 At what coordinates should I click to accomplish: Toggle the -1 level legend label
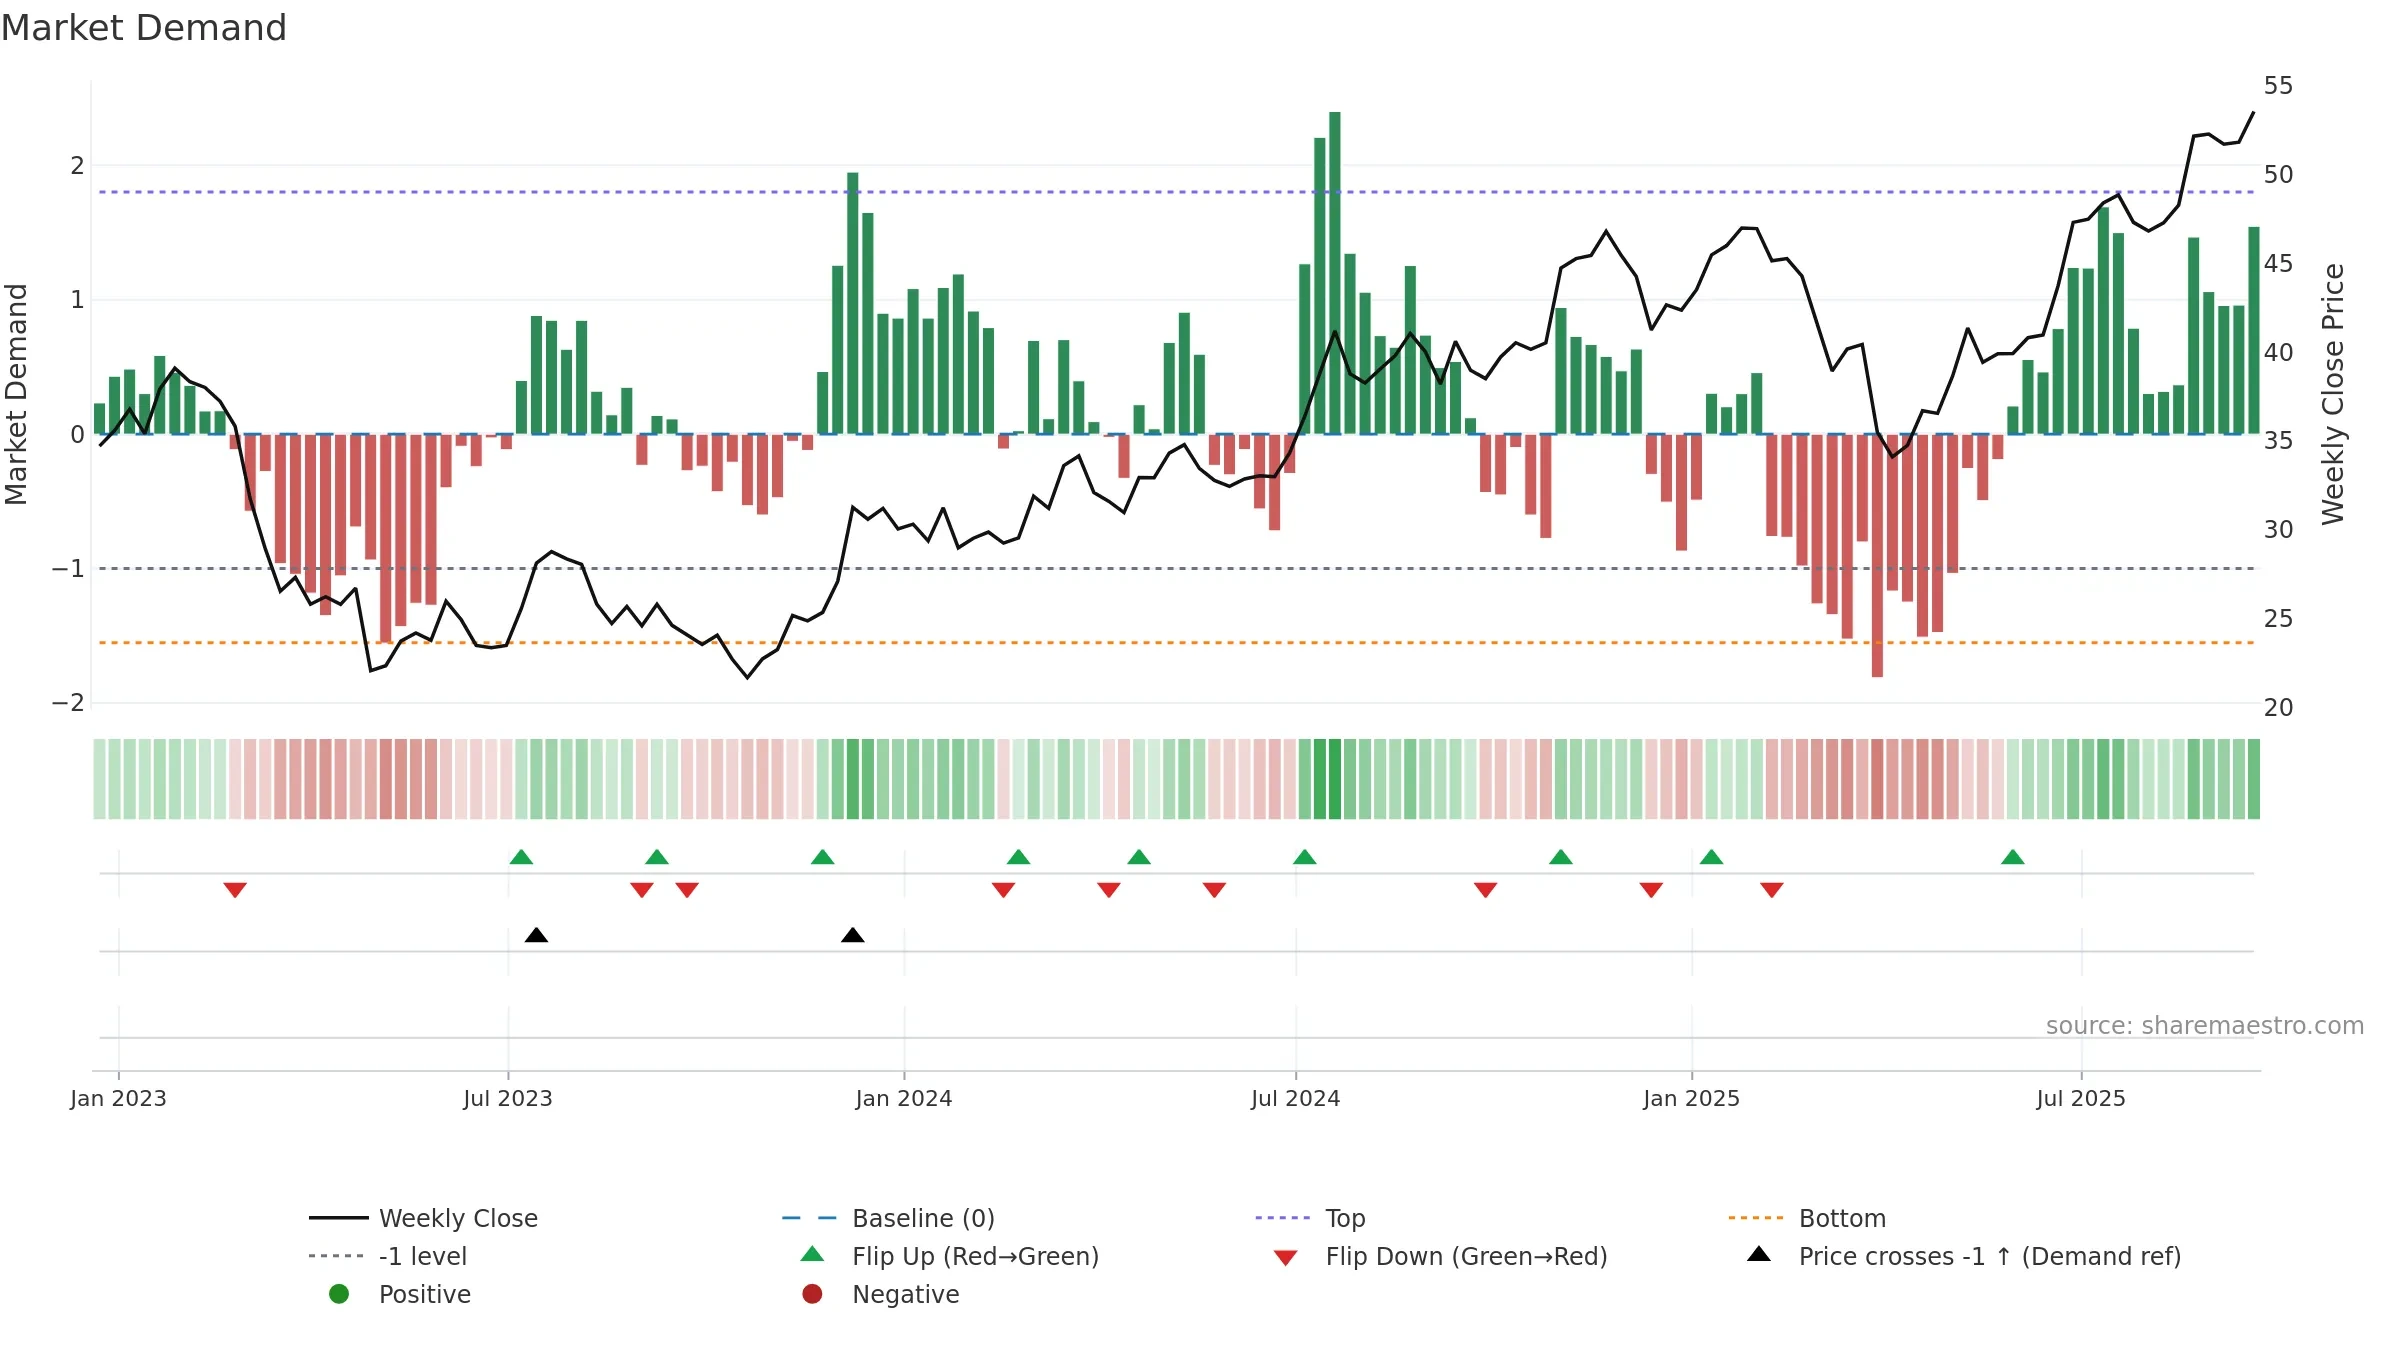point(423,1256)
